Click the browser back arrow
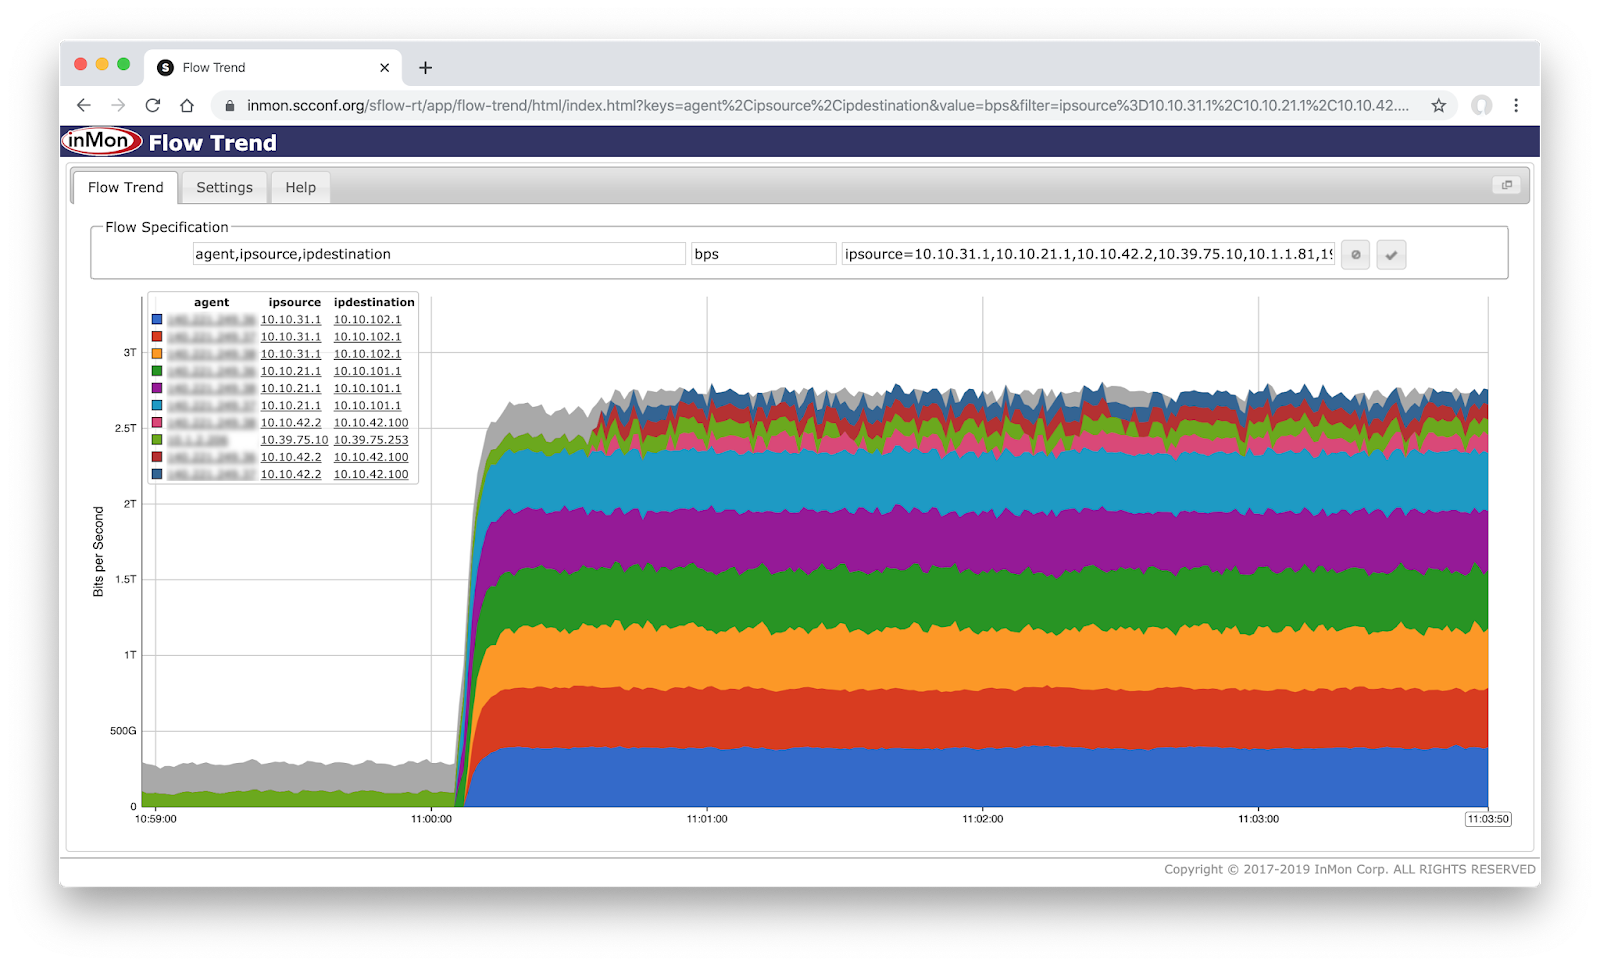The image size is (1600, 966). point(84,105)
